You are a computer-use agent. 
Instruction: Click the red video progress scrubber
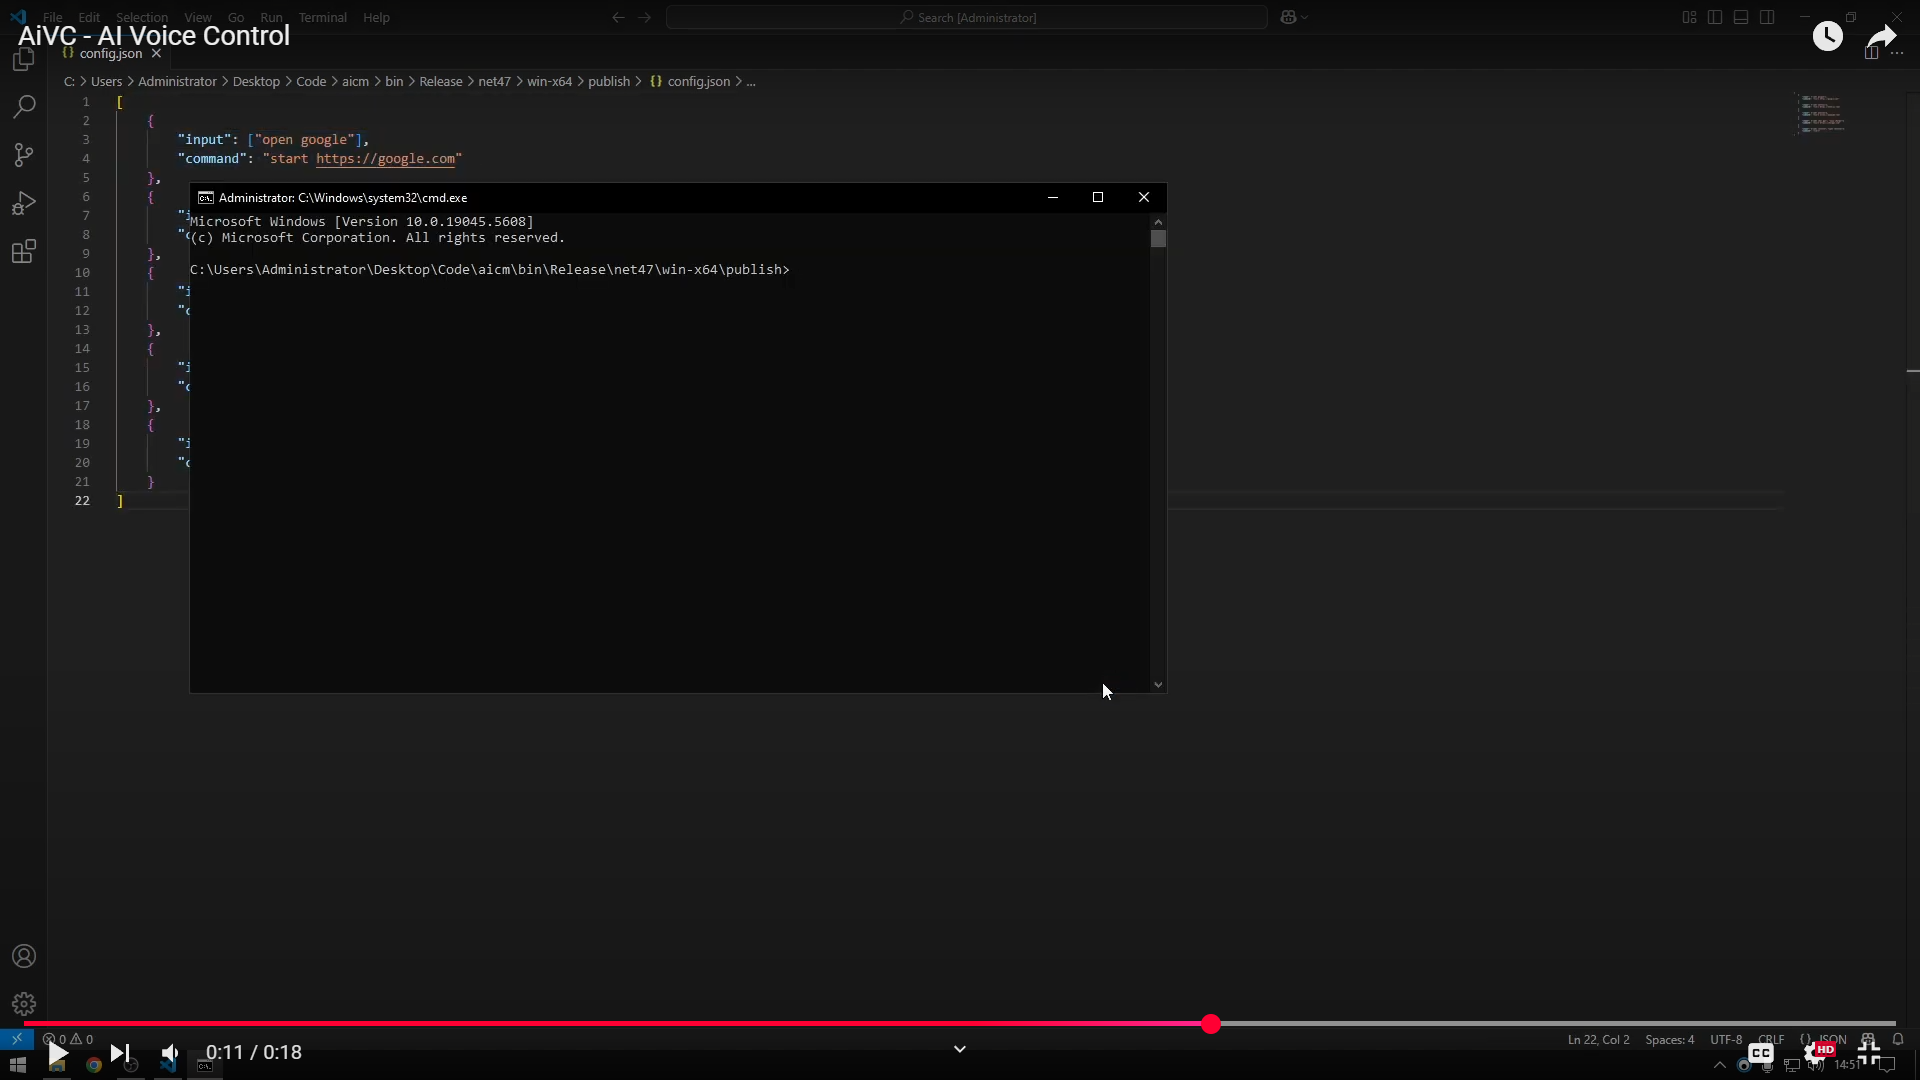click(x=1211, y=1024)
